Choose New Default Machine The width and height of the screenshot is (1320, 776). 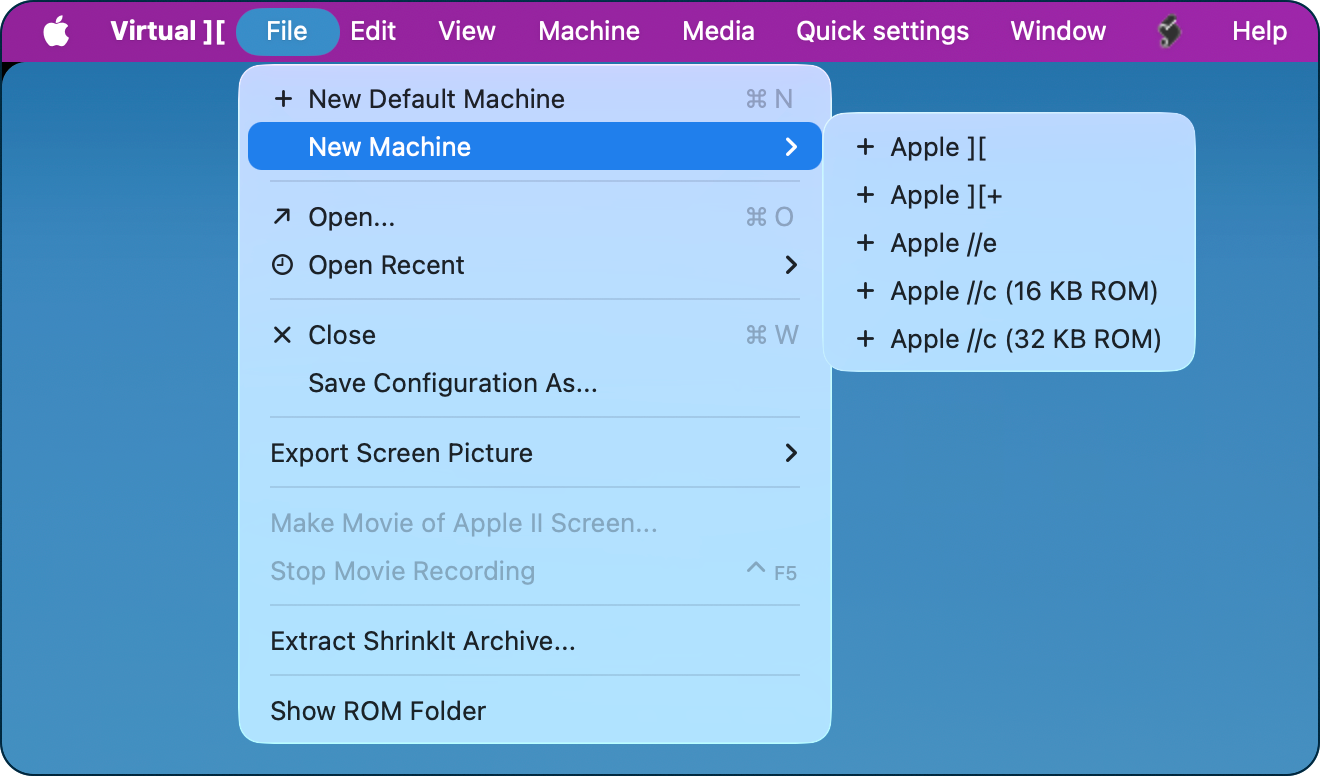pyautogui.click(x=535, y=99)
